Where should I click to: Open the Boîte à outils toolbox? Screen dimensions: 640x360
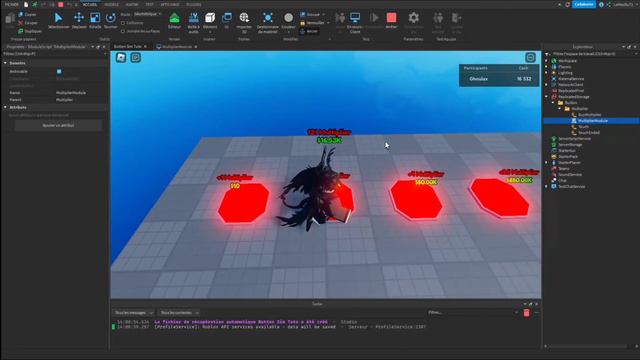pyautogui.click(x=193, y=22)
